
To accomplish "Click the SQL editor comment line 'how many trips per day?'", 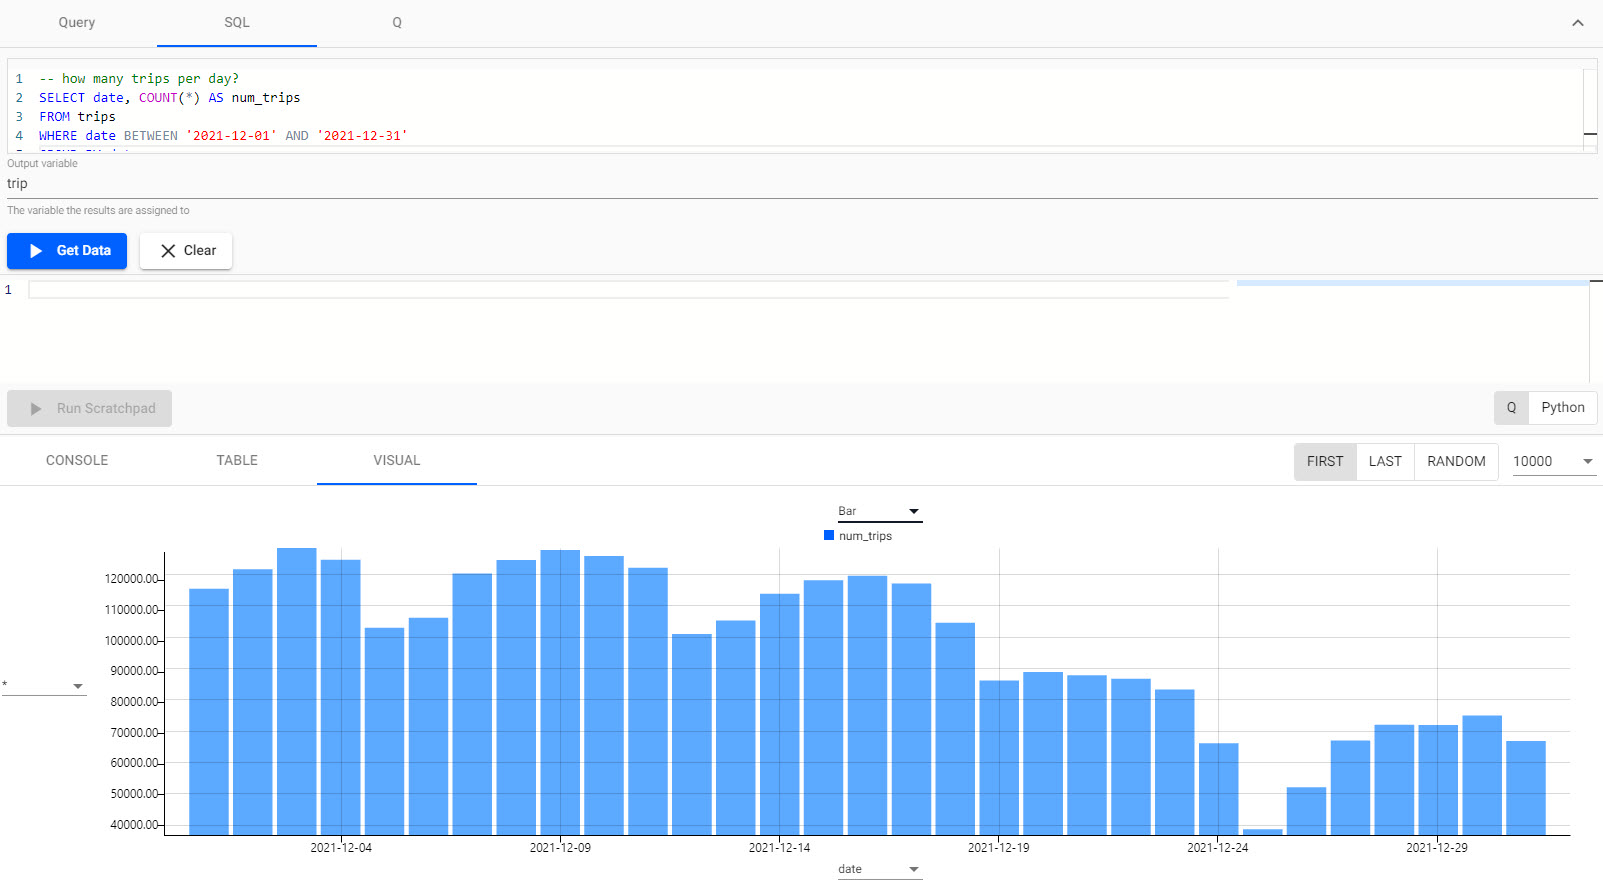I will point(139,79).
